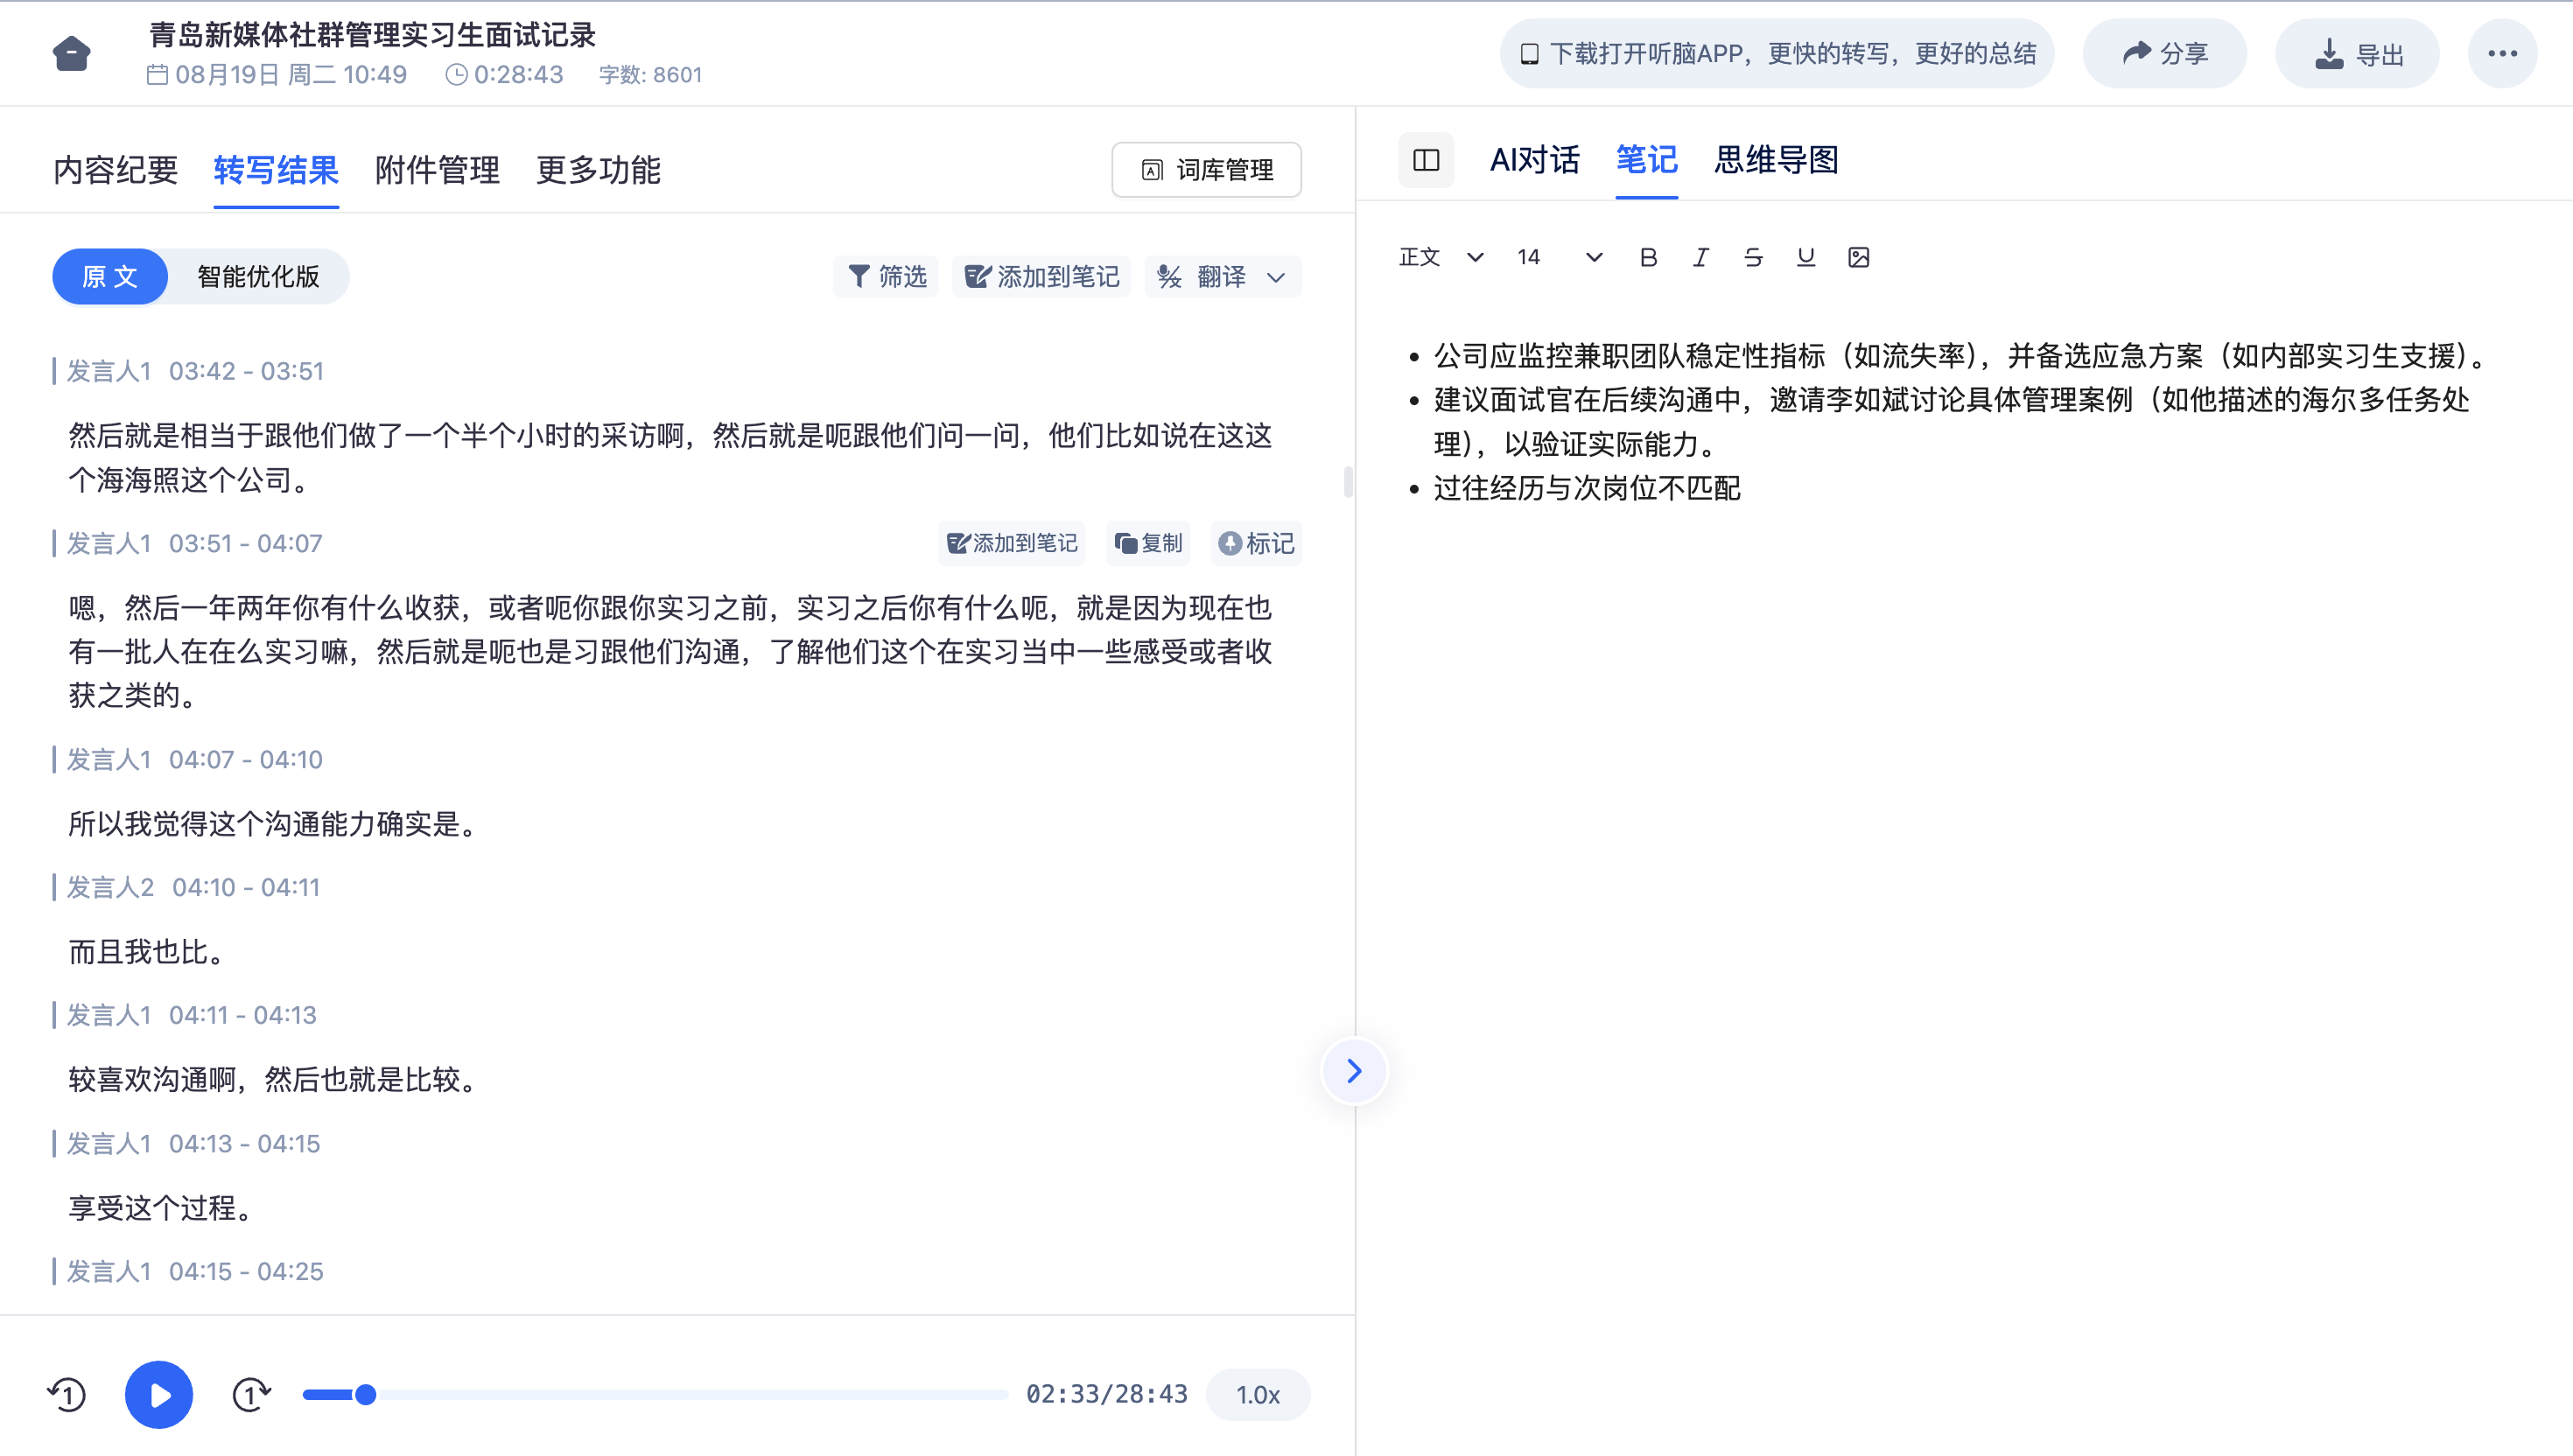Rewind playback by one step

[67, 1394]
